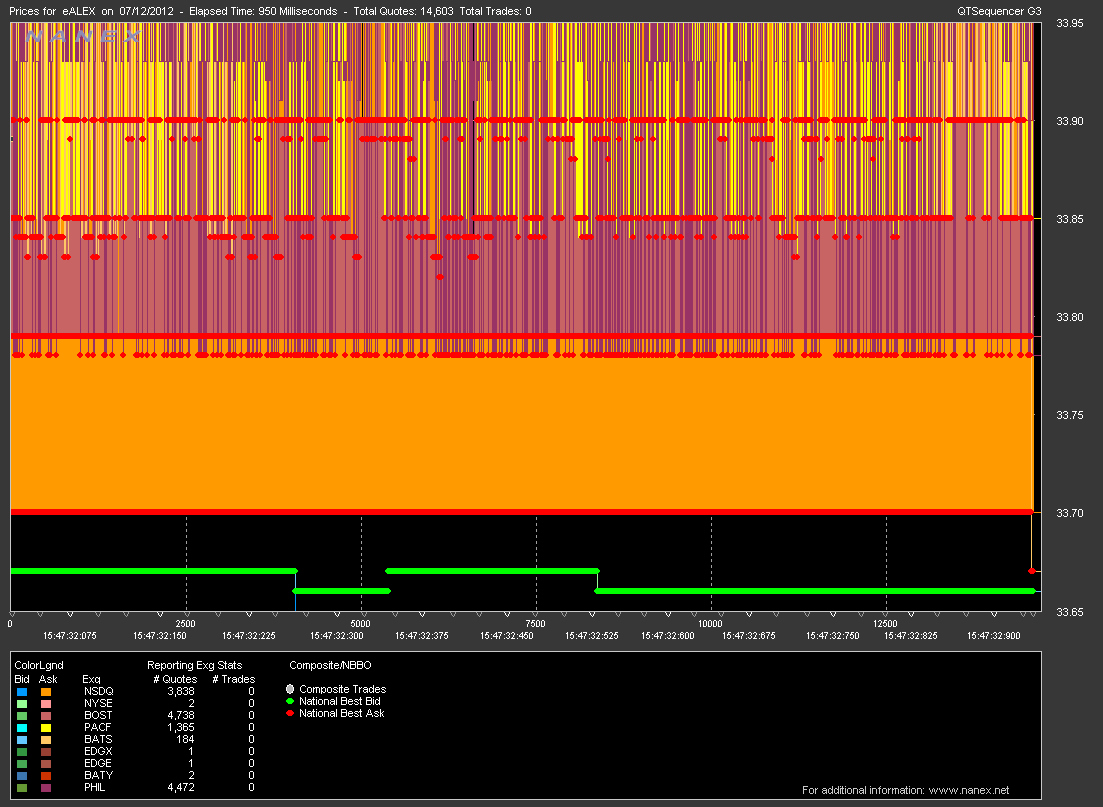Click the 'BATS' exchange row label
The height and width of the screenshot is (807, 1103).
point(98,739)
